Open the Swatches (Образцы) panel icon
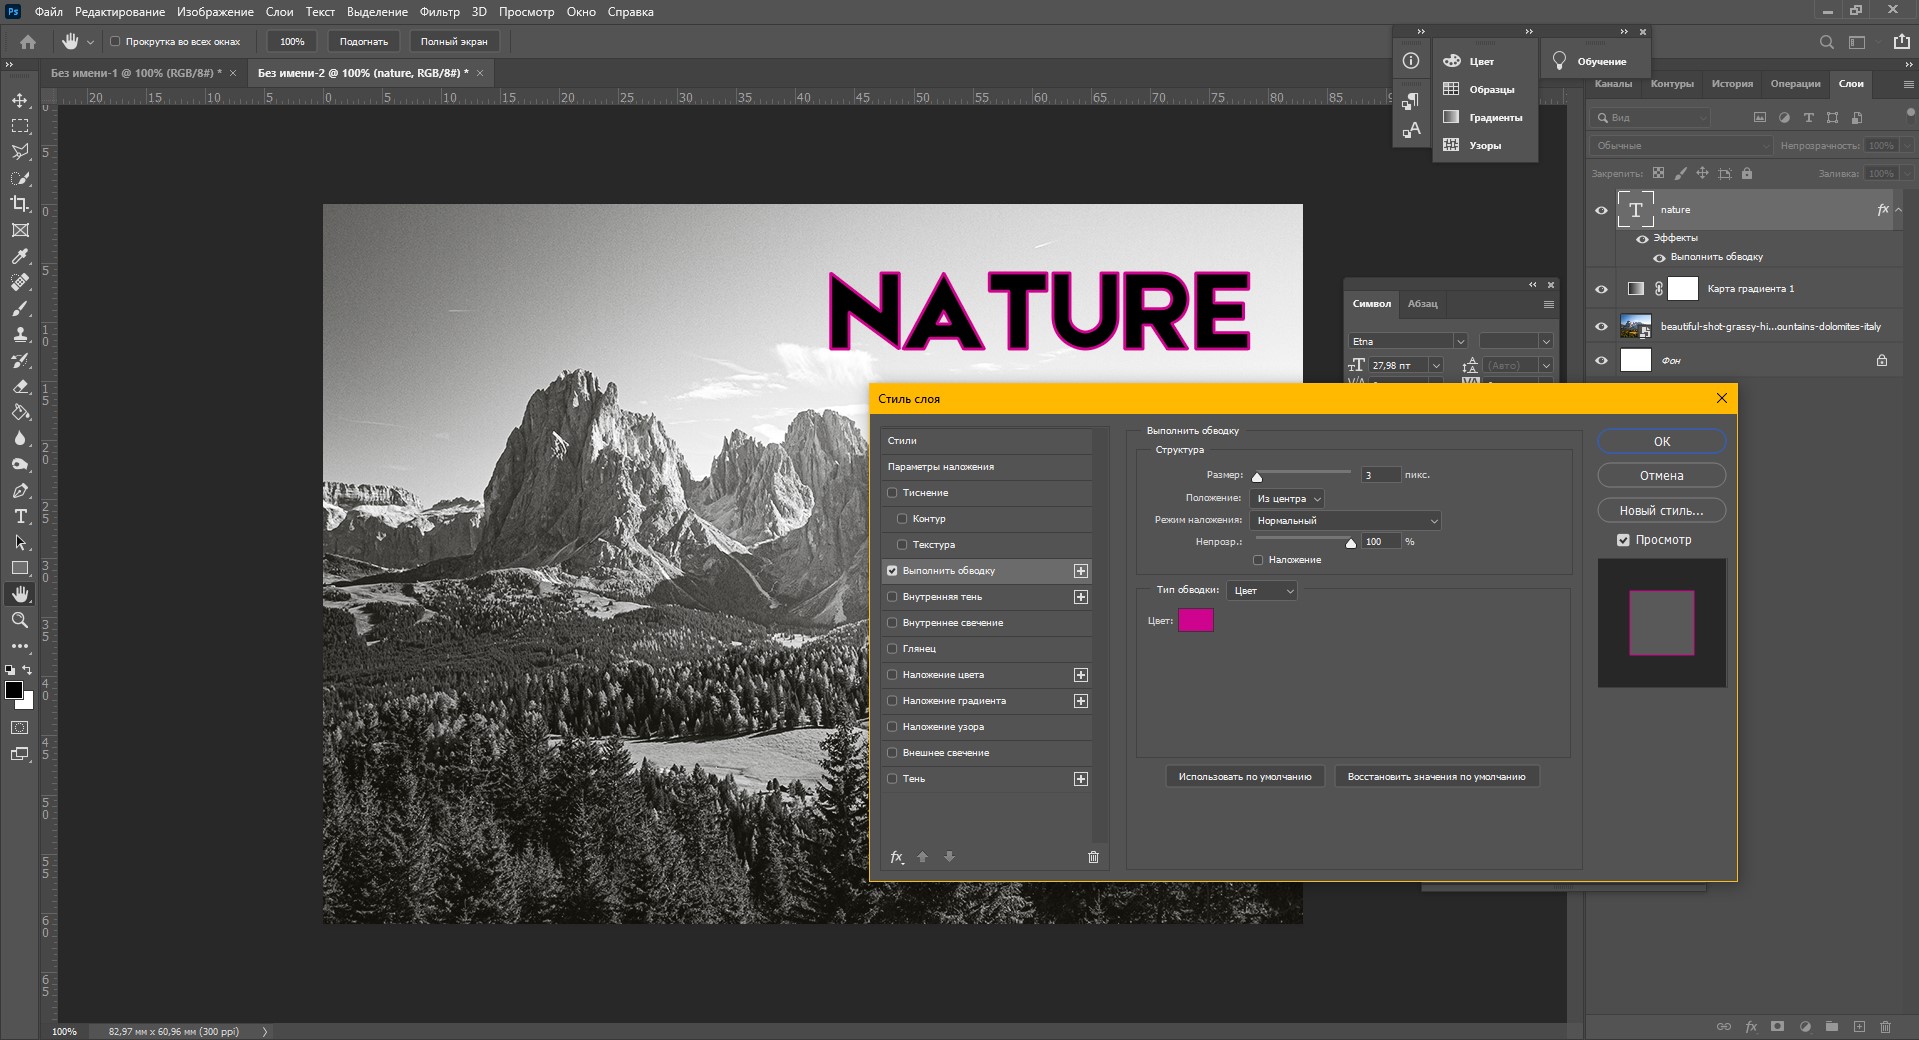The height and width of the screenshot is (1040, 1919). tap(1451, 89)
